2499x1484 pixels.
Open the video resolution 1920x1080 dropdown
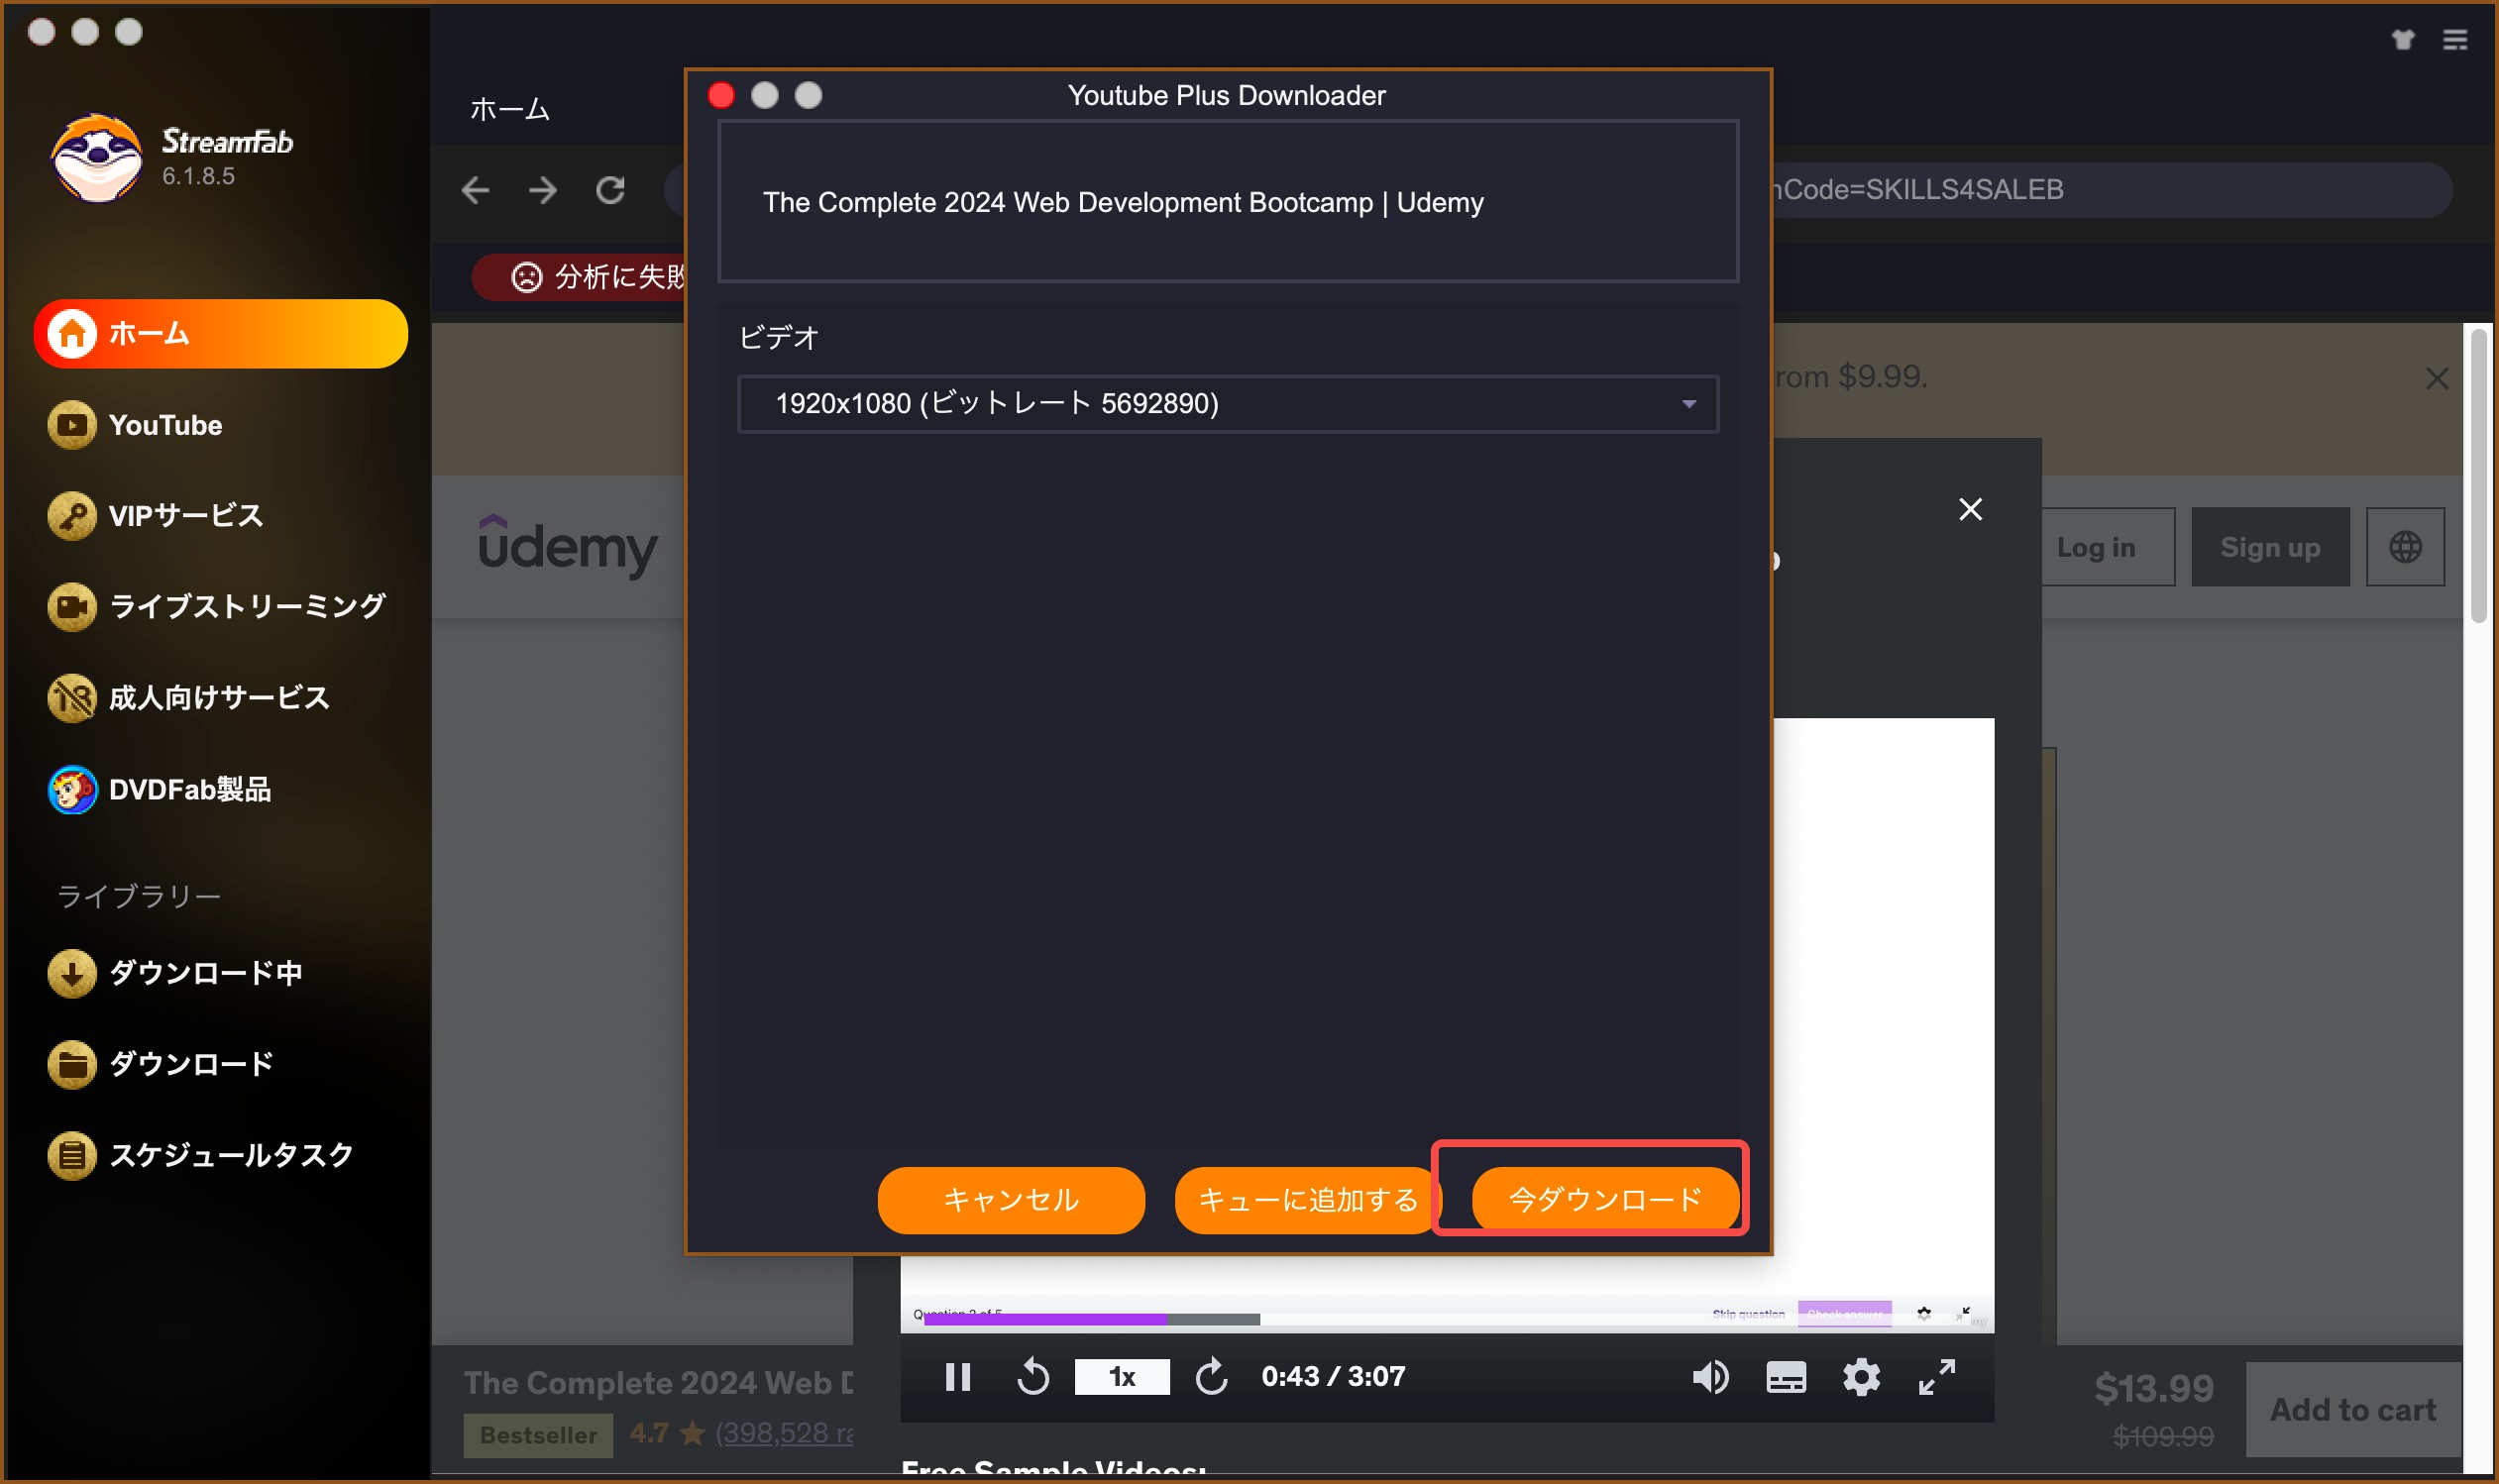[1228, 403]
